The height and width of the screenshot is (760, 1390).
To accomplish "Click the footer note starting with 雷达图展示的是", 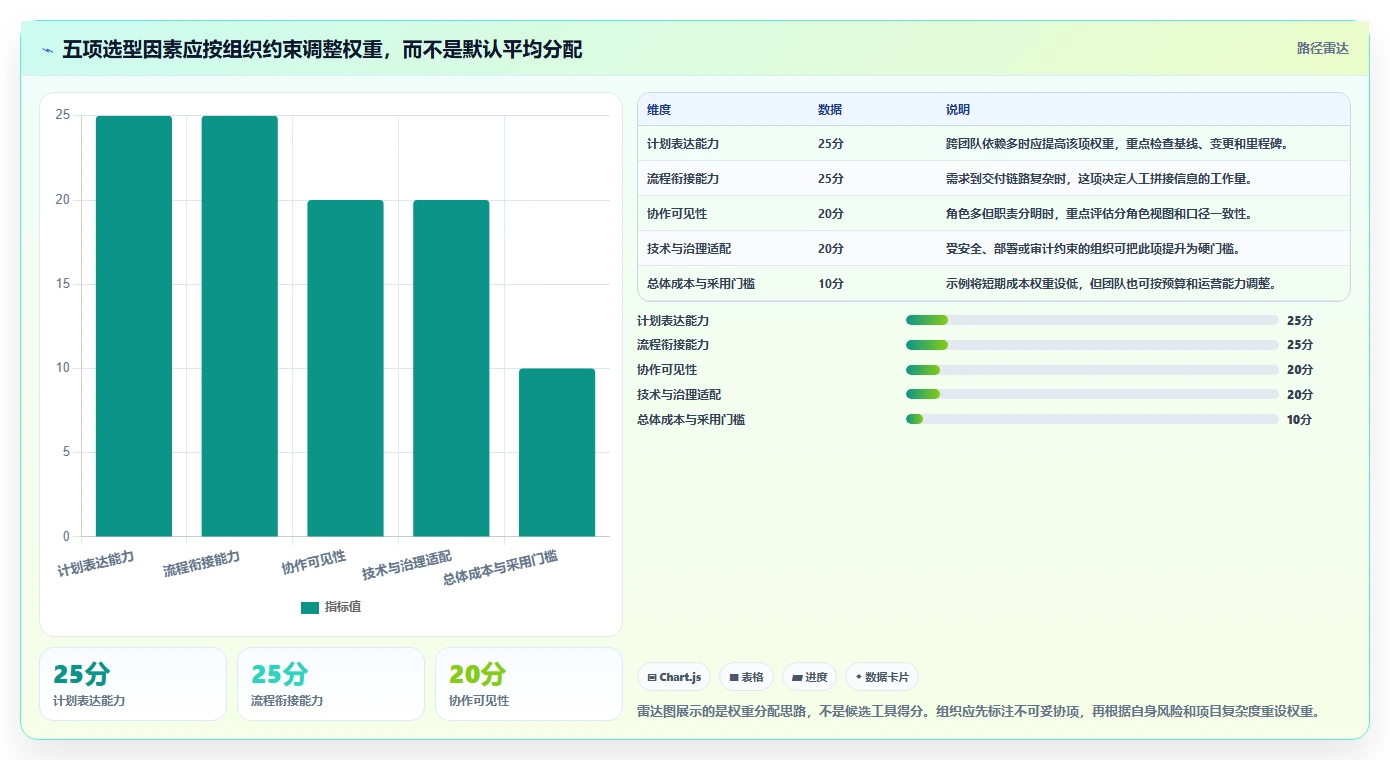I will 979,712.
